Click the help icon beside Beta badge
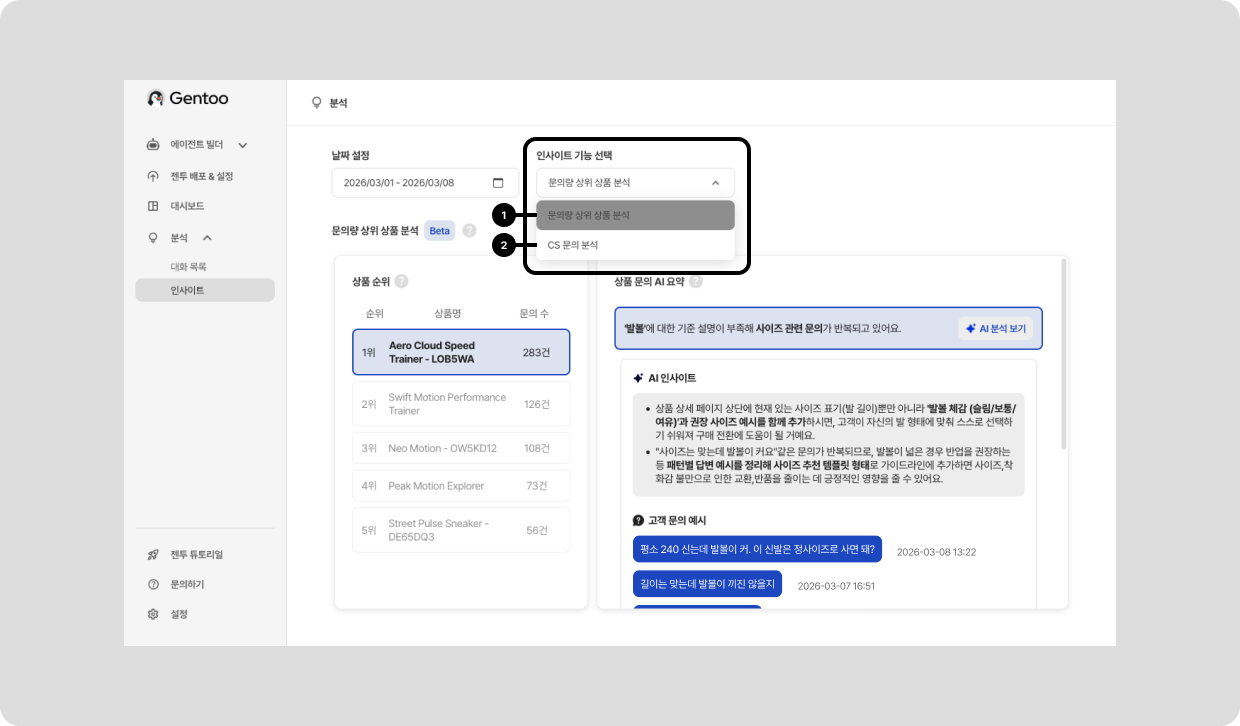 469,231
